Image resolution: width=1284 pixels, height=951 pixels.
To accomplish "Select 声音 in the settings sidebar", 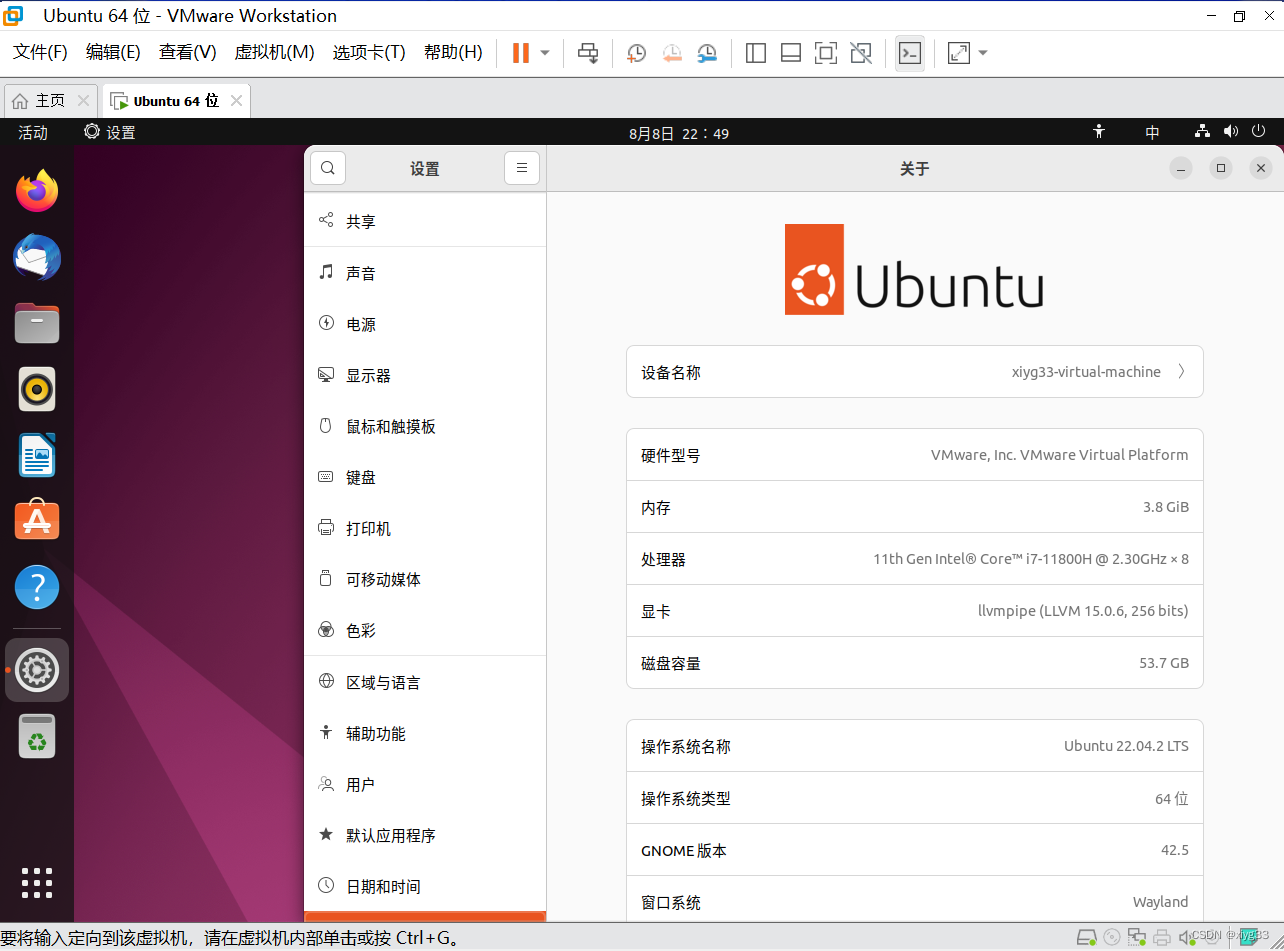I will (425, 273).
